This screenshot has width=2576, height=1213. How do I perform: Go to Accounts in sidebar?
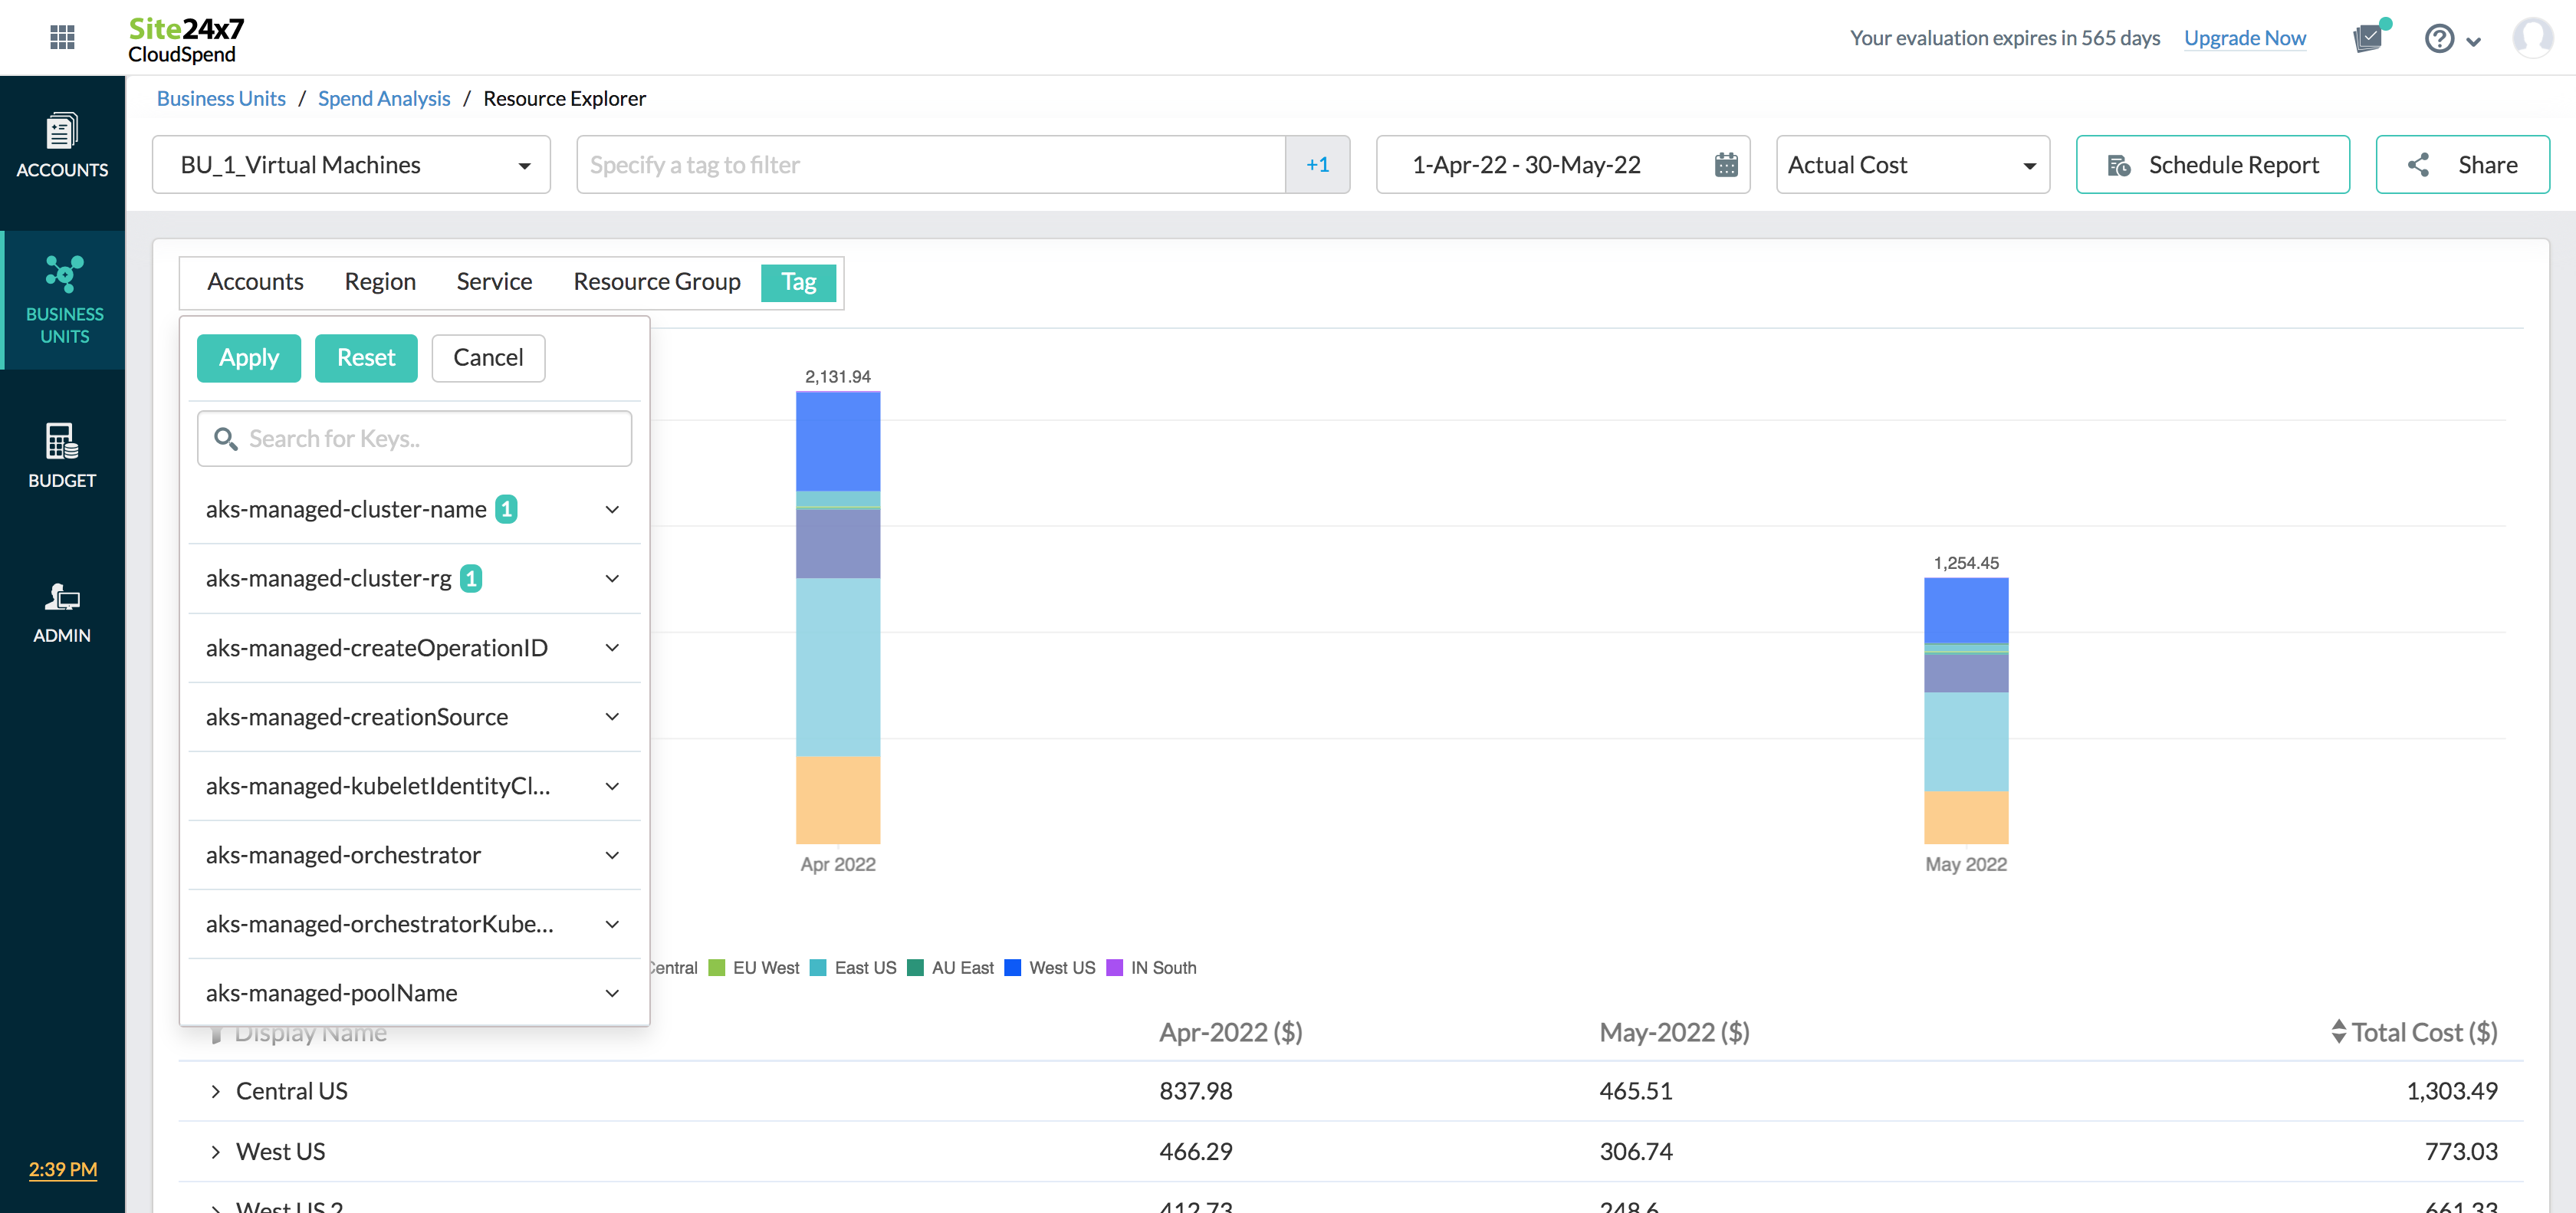point(62,146)
